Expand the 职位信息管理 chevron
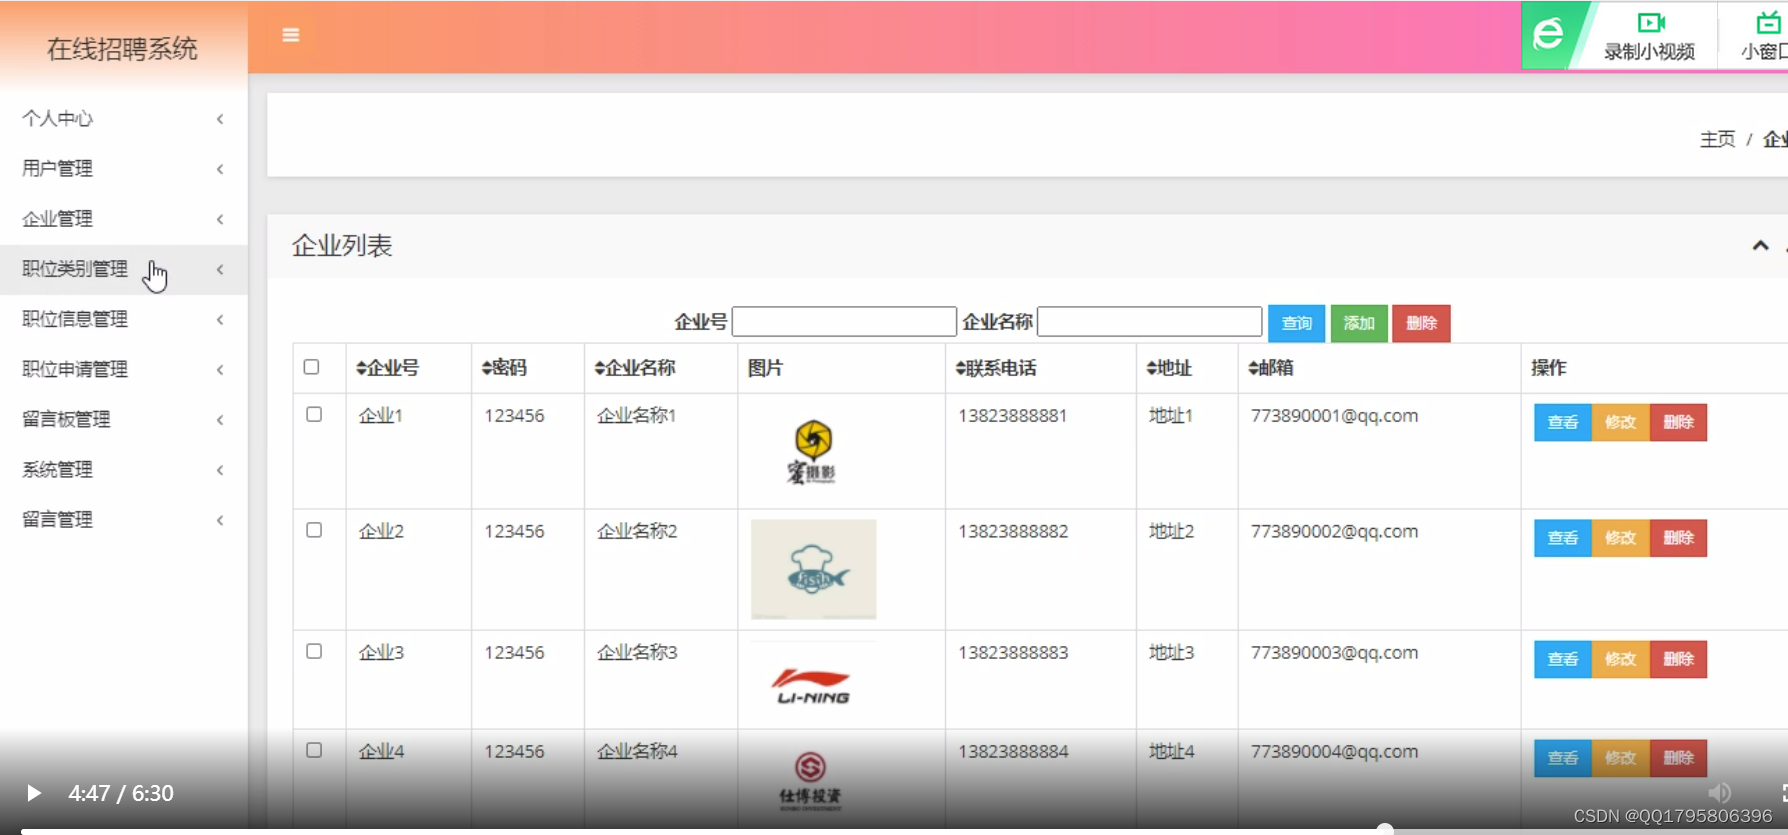 [x=220, y=319]
